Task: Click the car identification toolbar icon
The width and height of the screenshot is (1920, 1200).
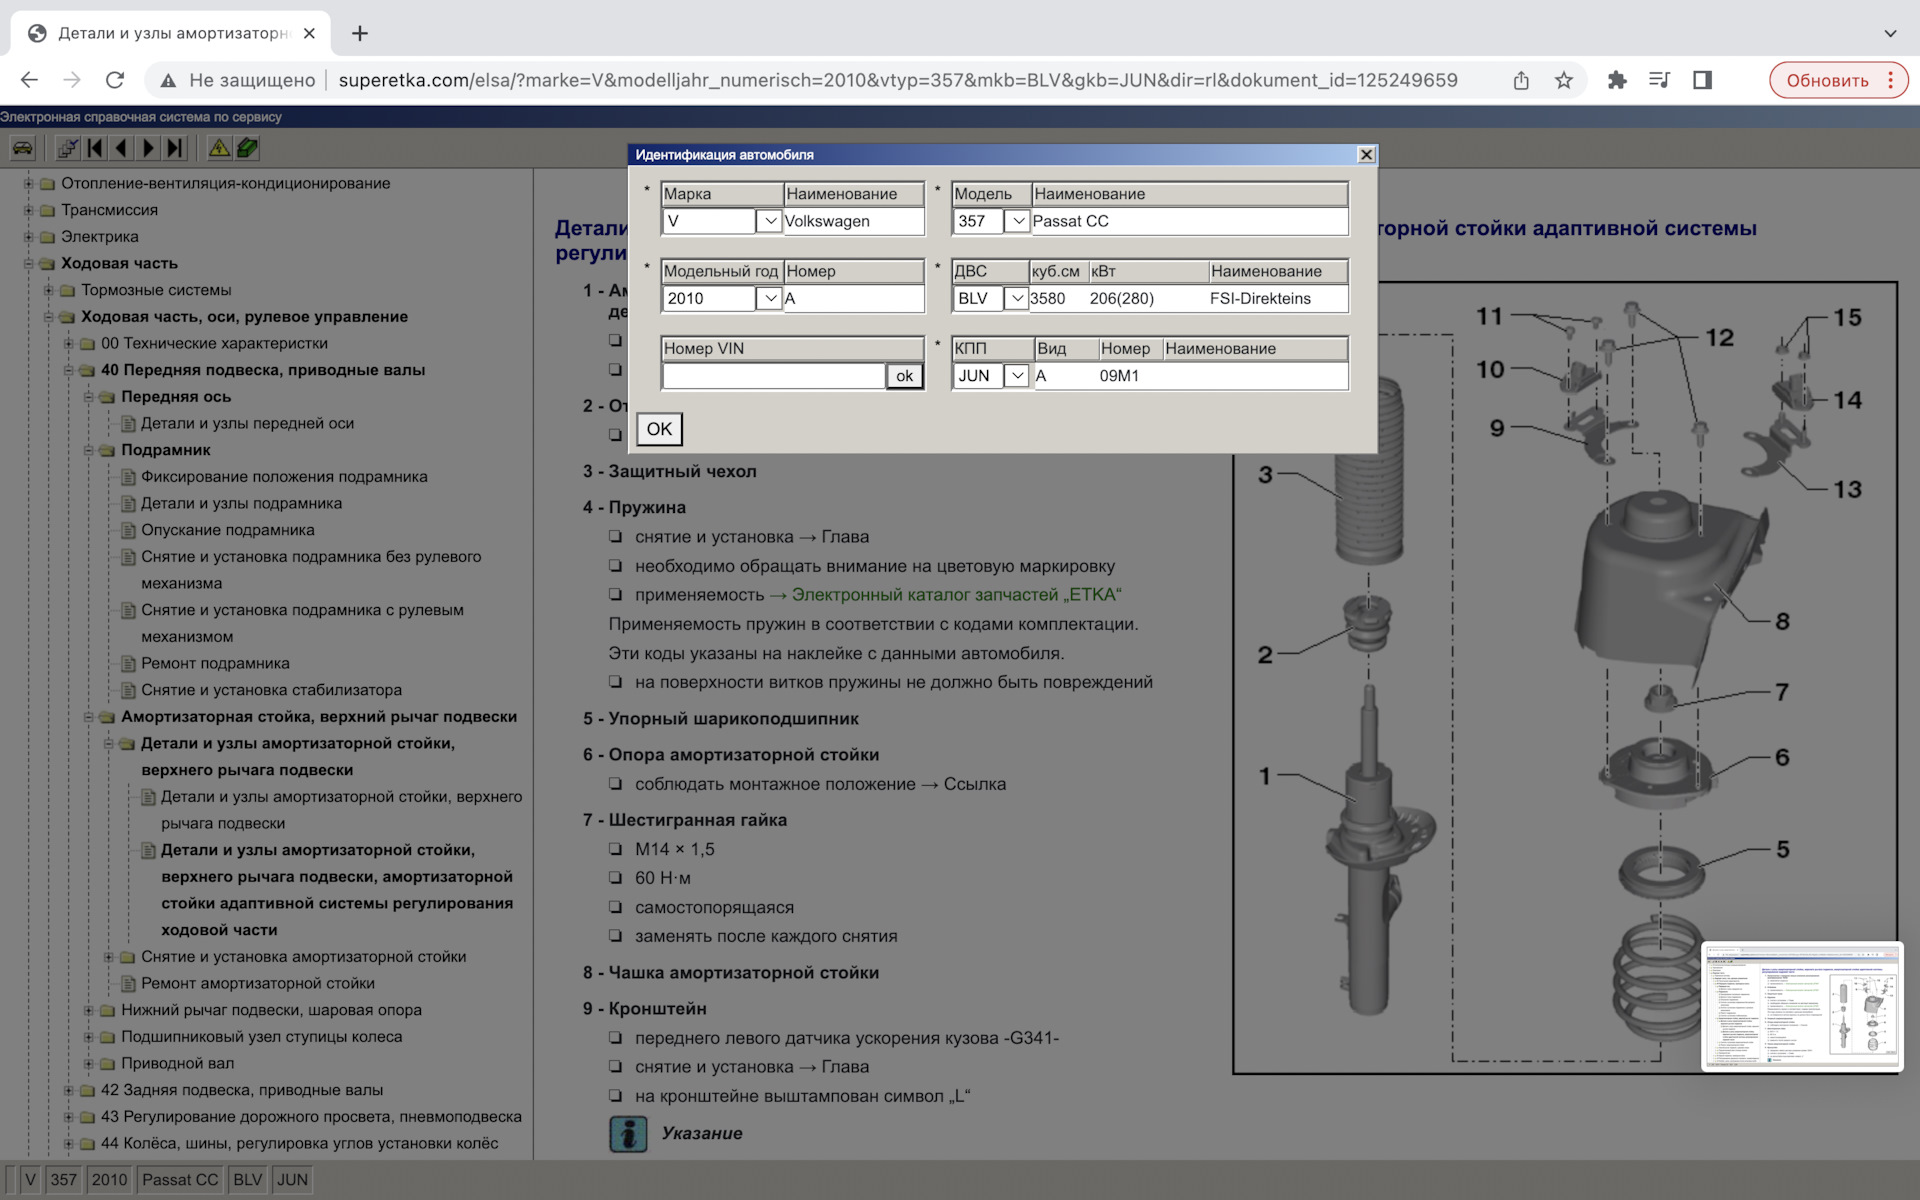Action: coord(22,148)
